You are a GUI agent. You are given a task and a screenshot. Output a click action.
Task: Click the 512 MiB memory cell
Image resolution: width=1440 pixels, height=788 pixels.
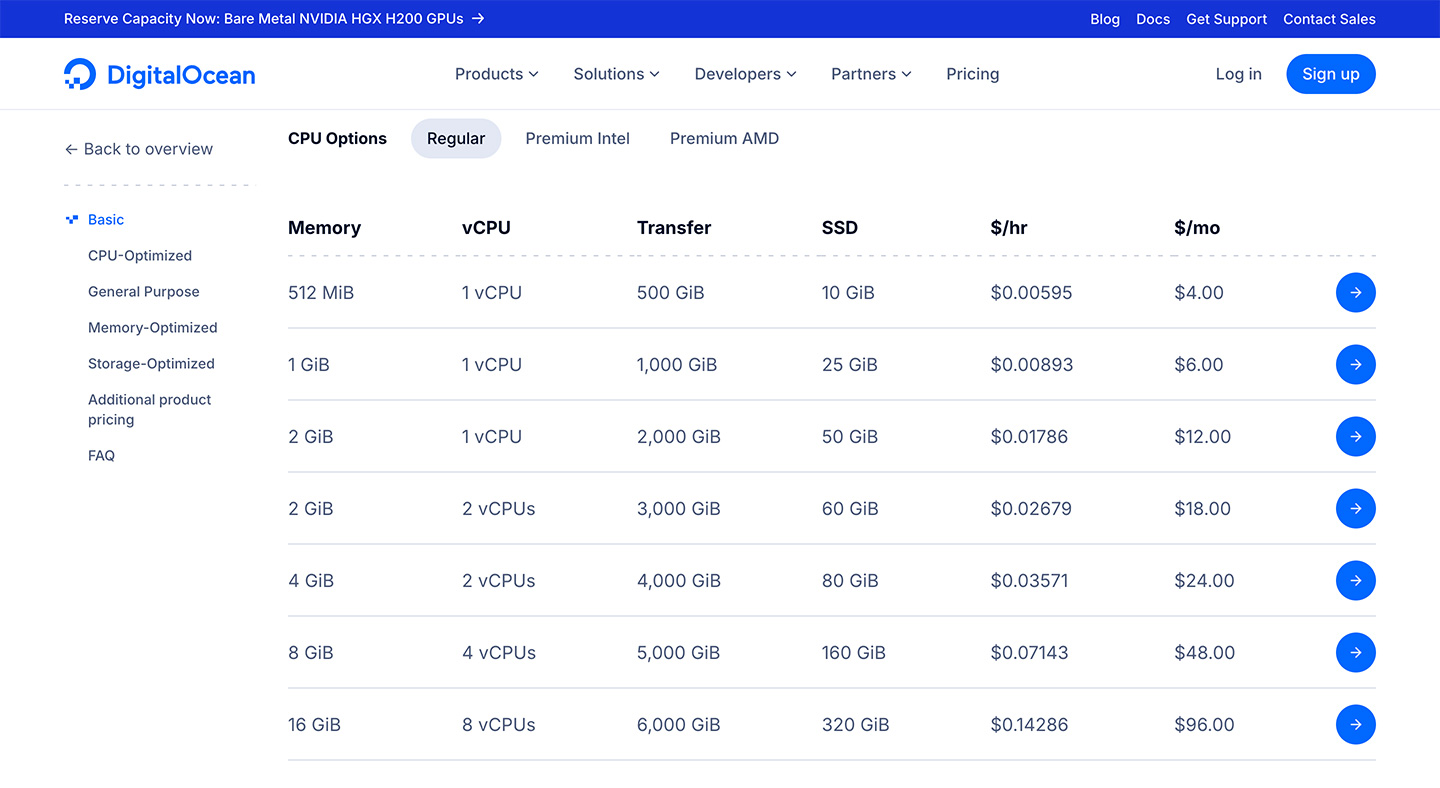(321, 293)
